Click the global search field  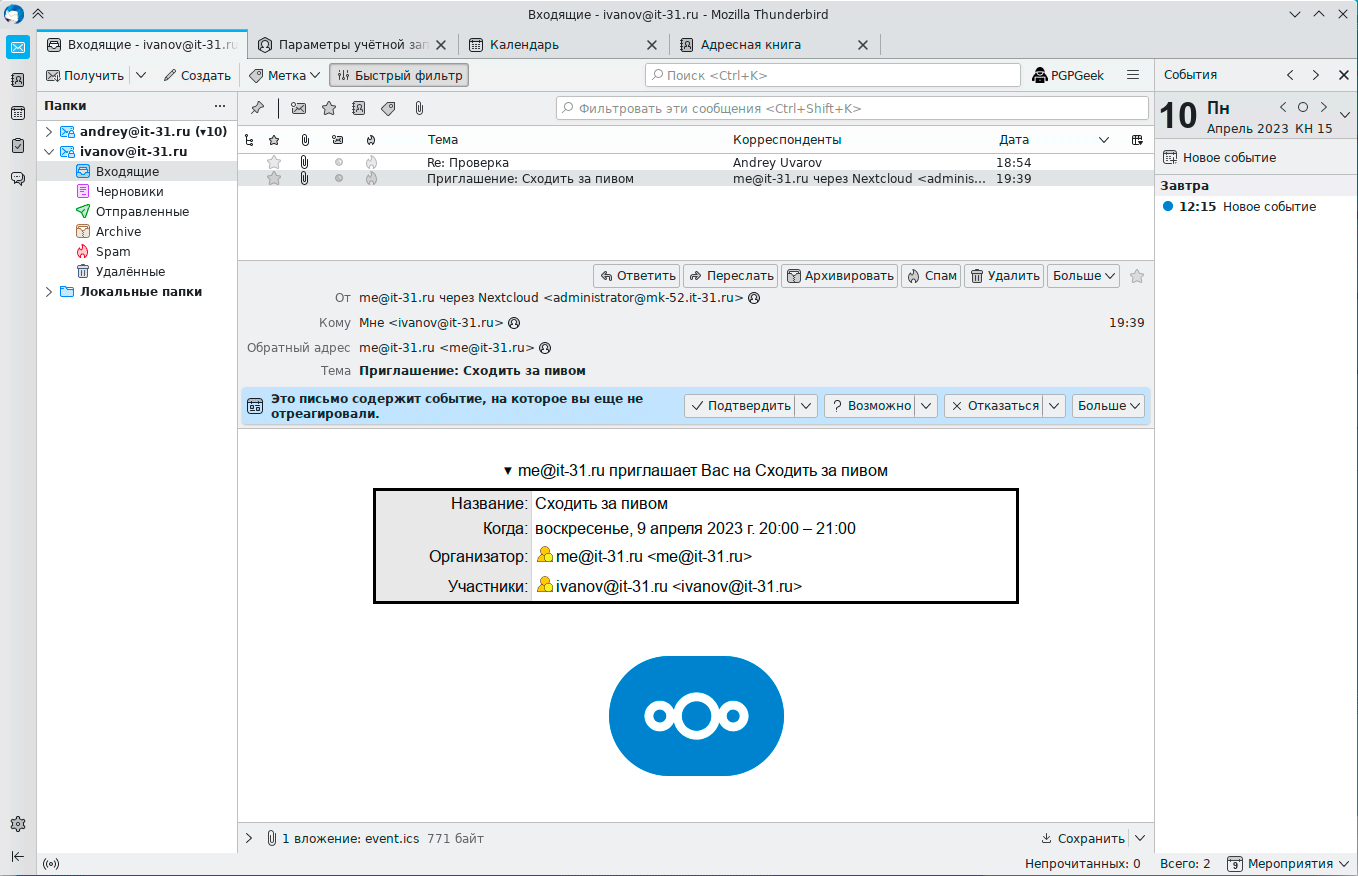(x=832, y=75)
